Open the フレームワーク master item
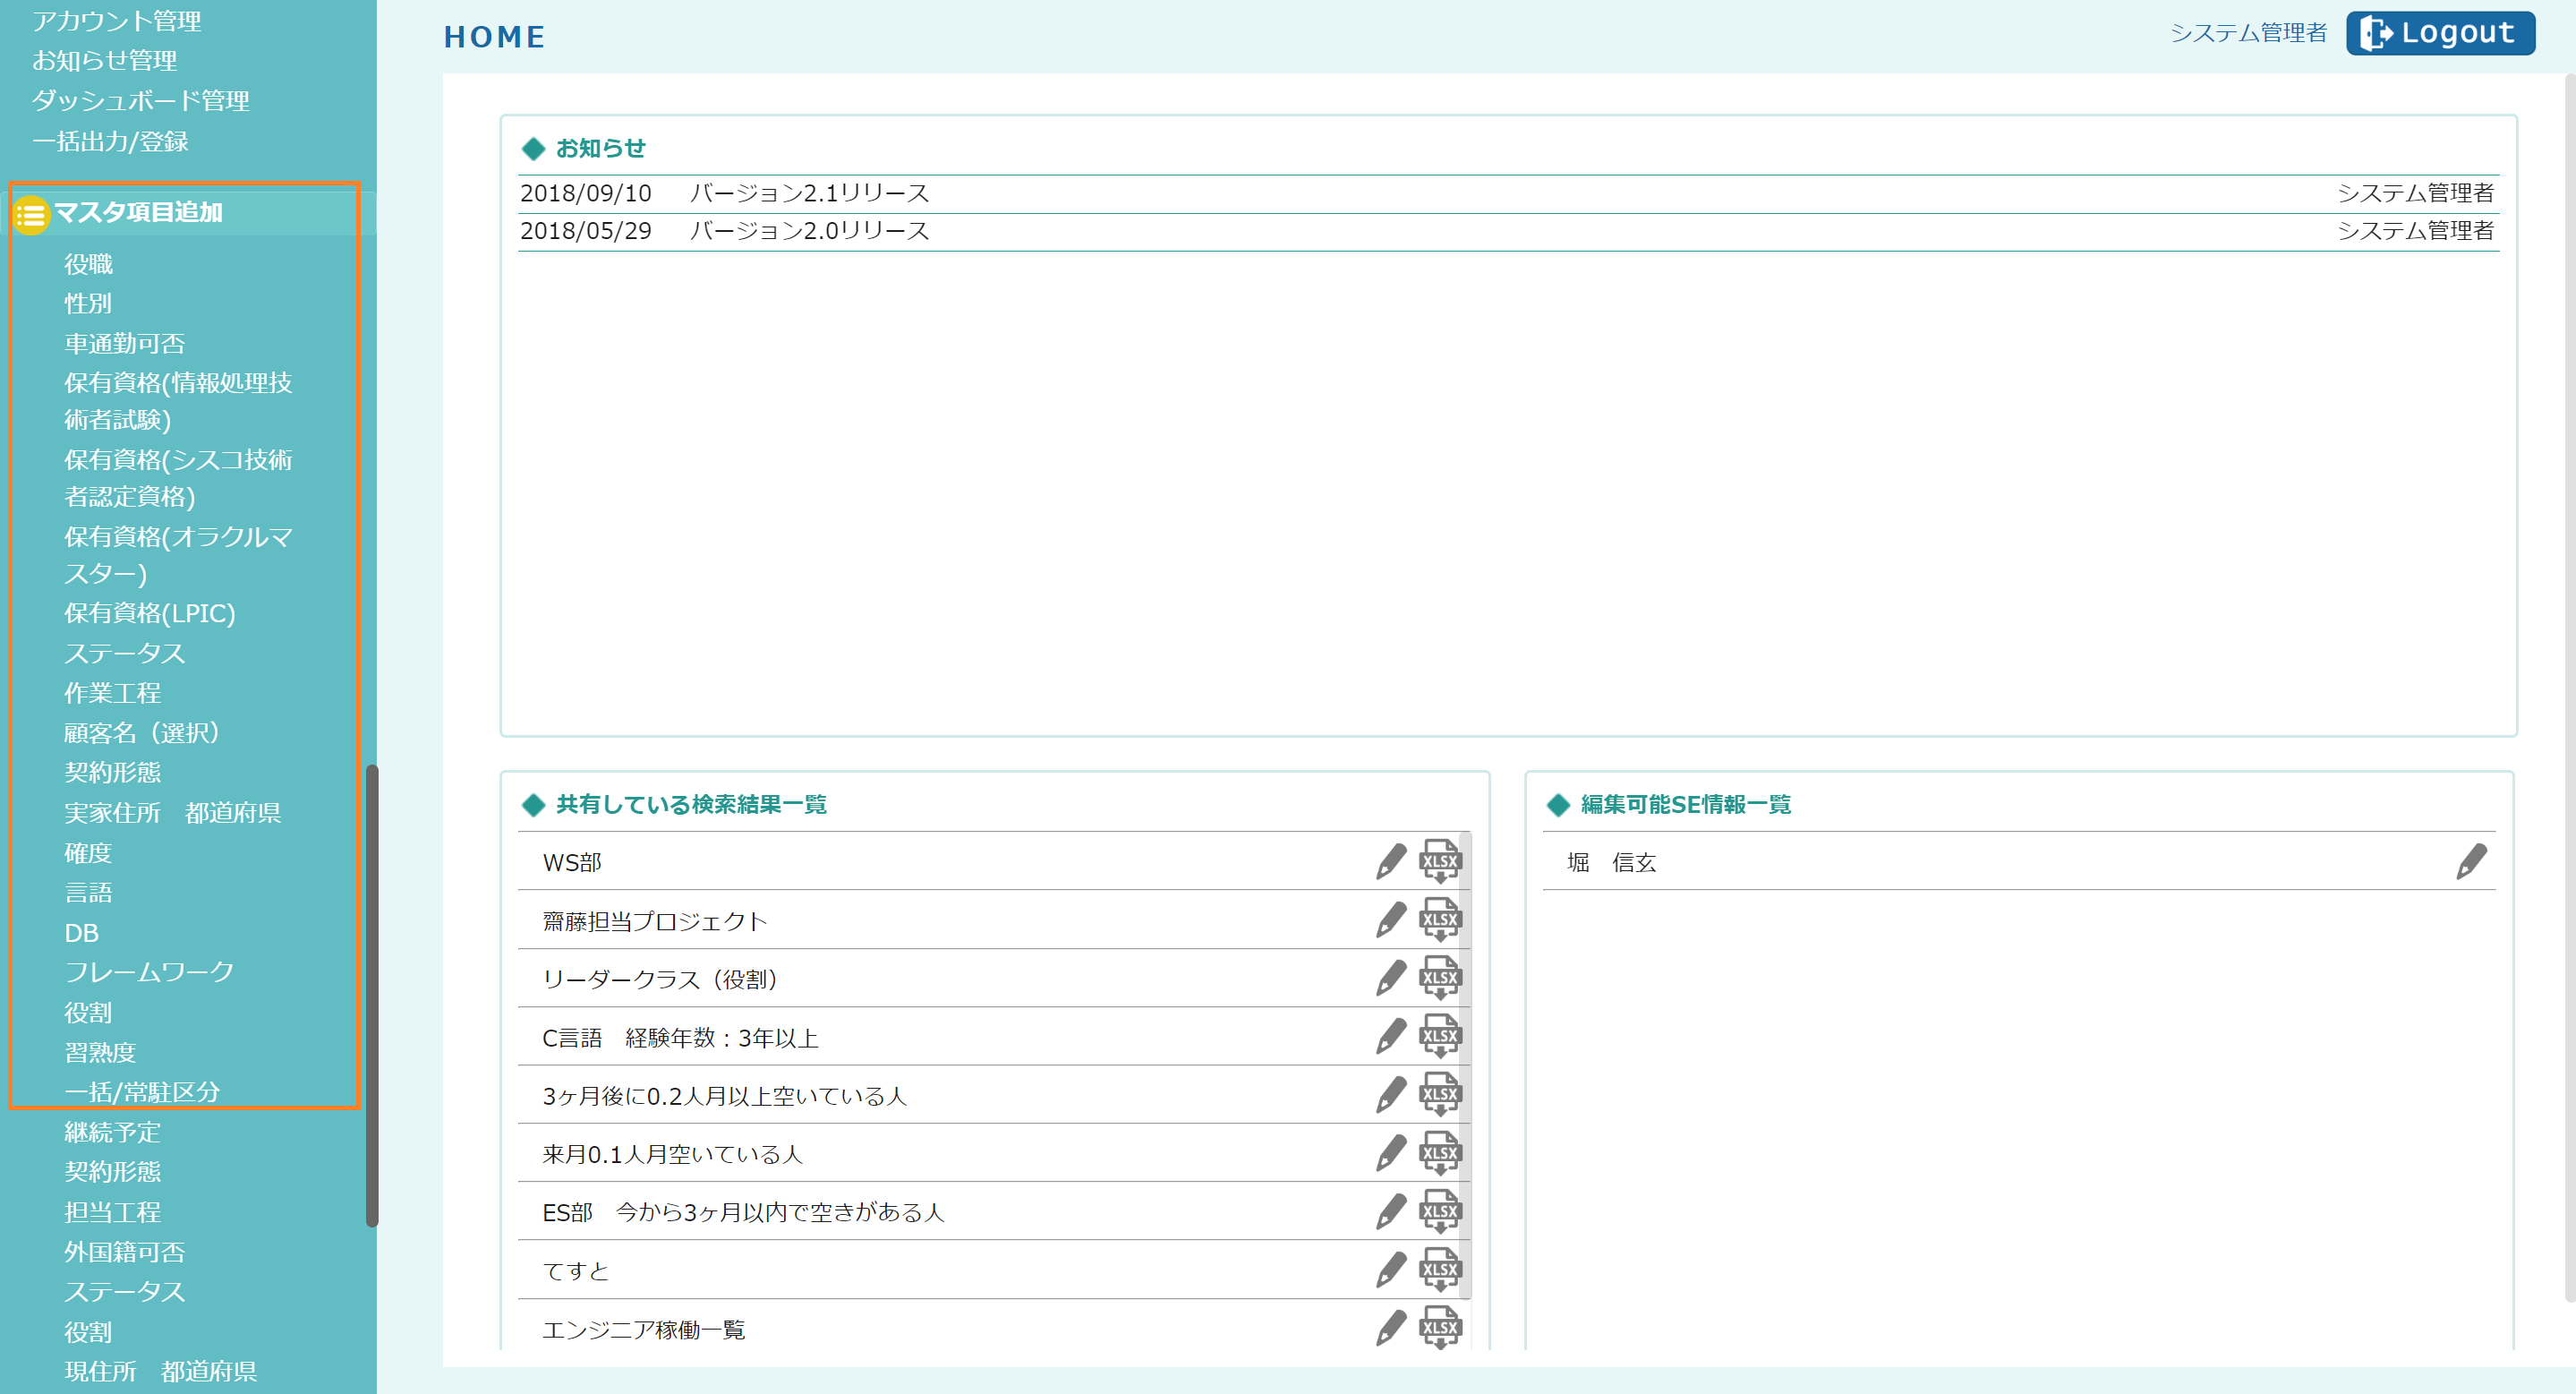Viewport: 2576px width, 1394px height. (149, 972)
